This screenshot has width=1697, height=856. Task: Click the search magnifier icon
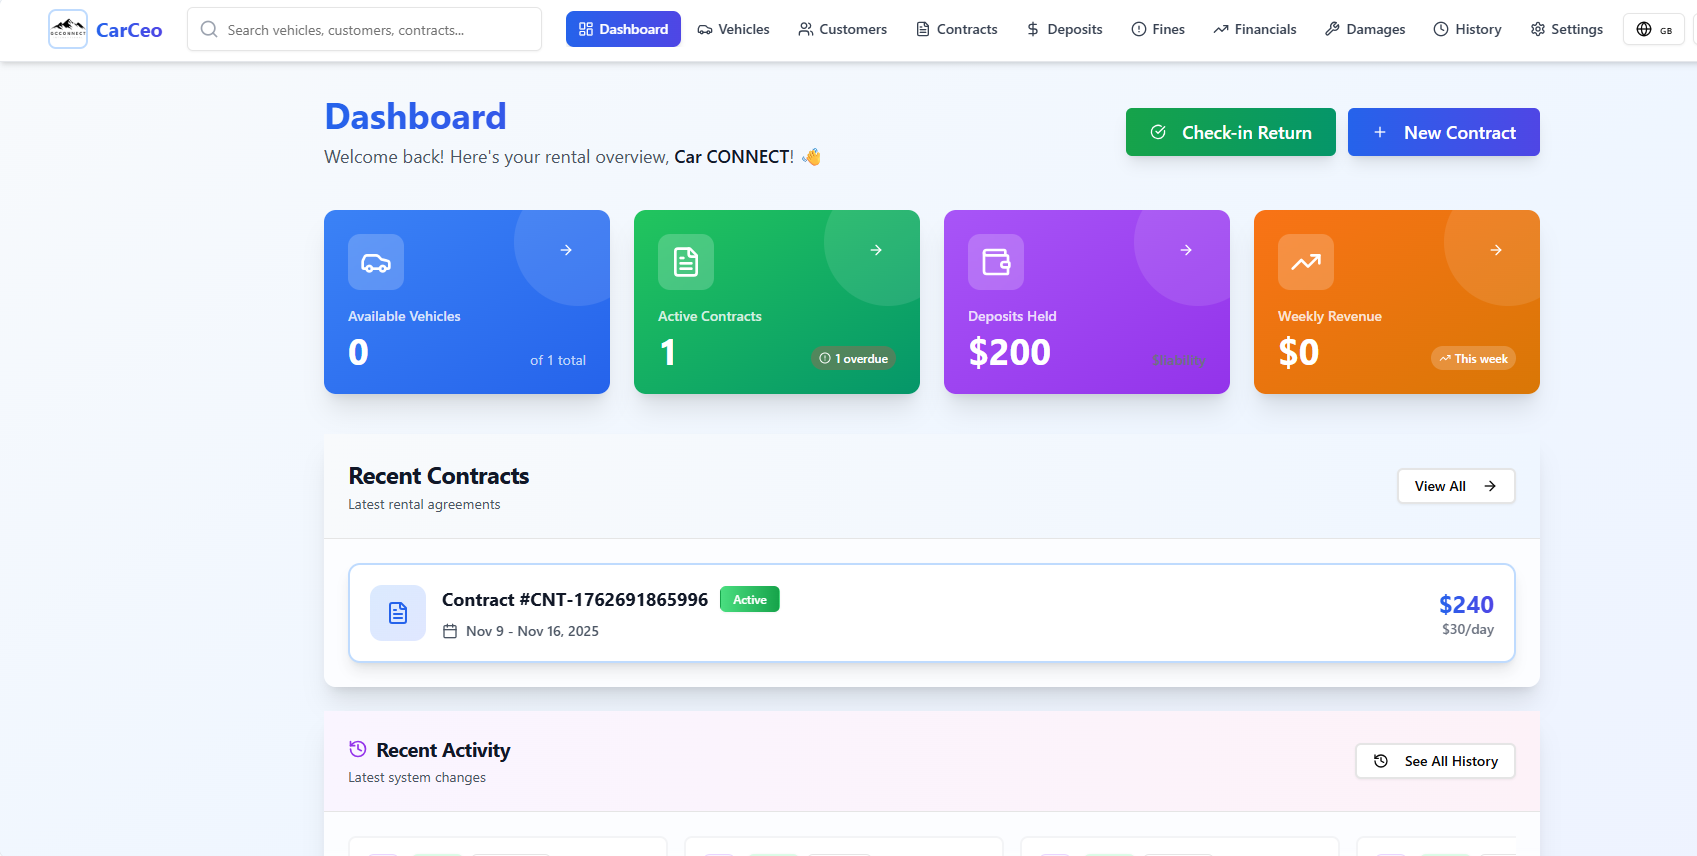click(x=209, y=29)
